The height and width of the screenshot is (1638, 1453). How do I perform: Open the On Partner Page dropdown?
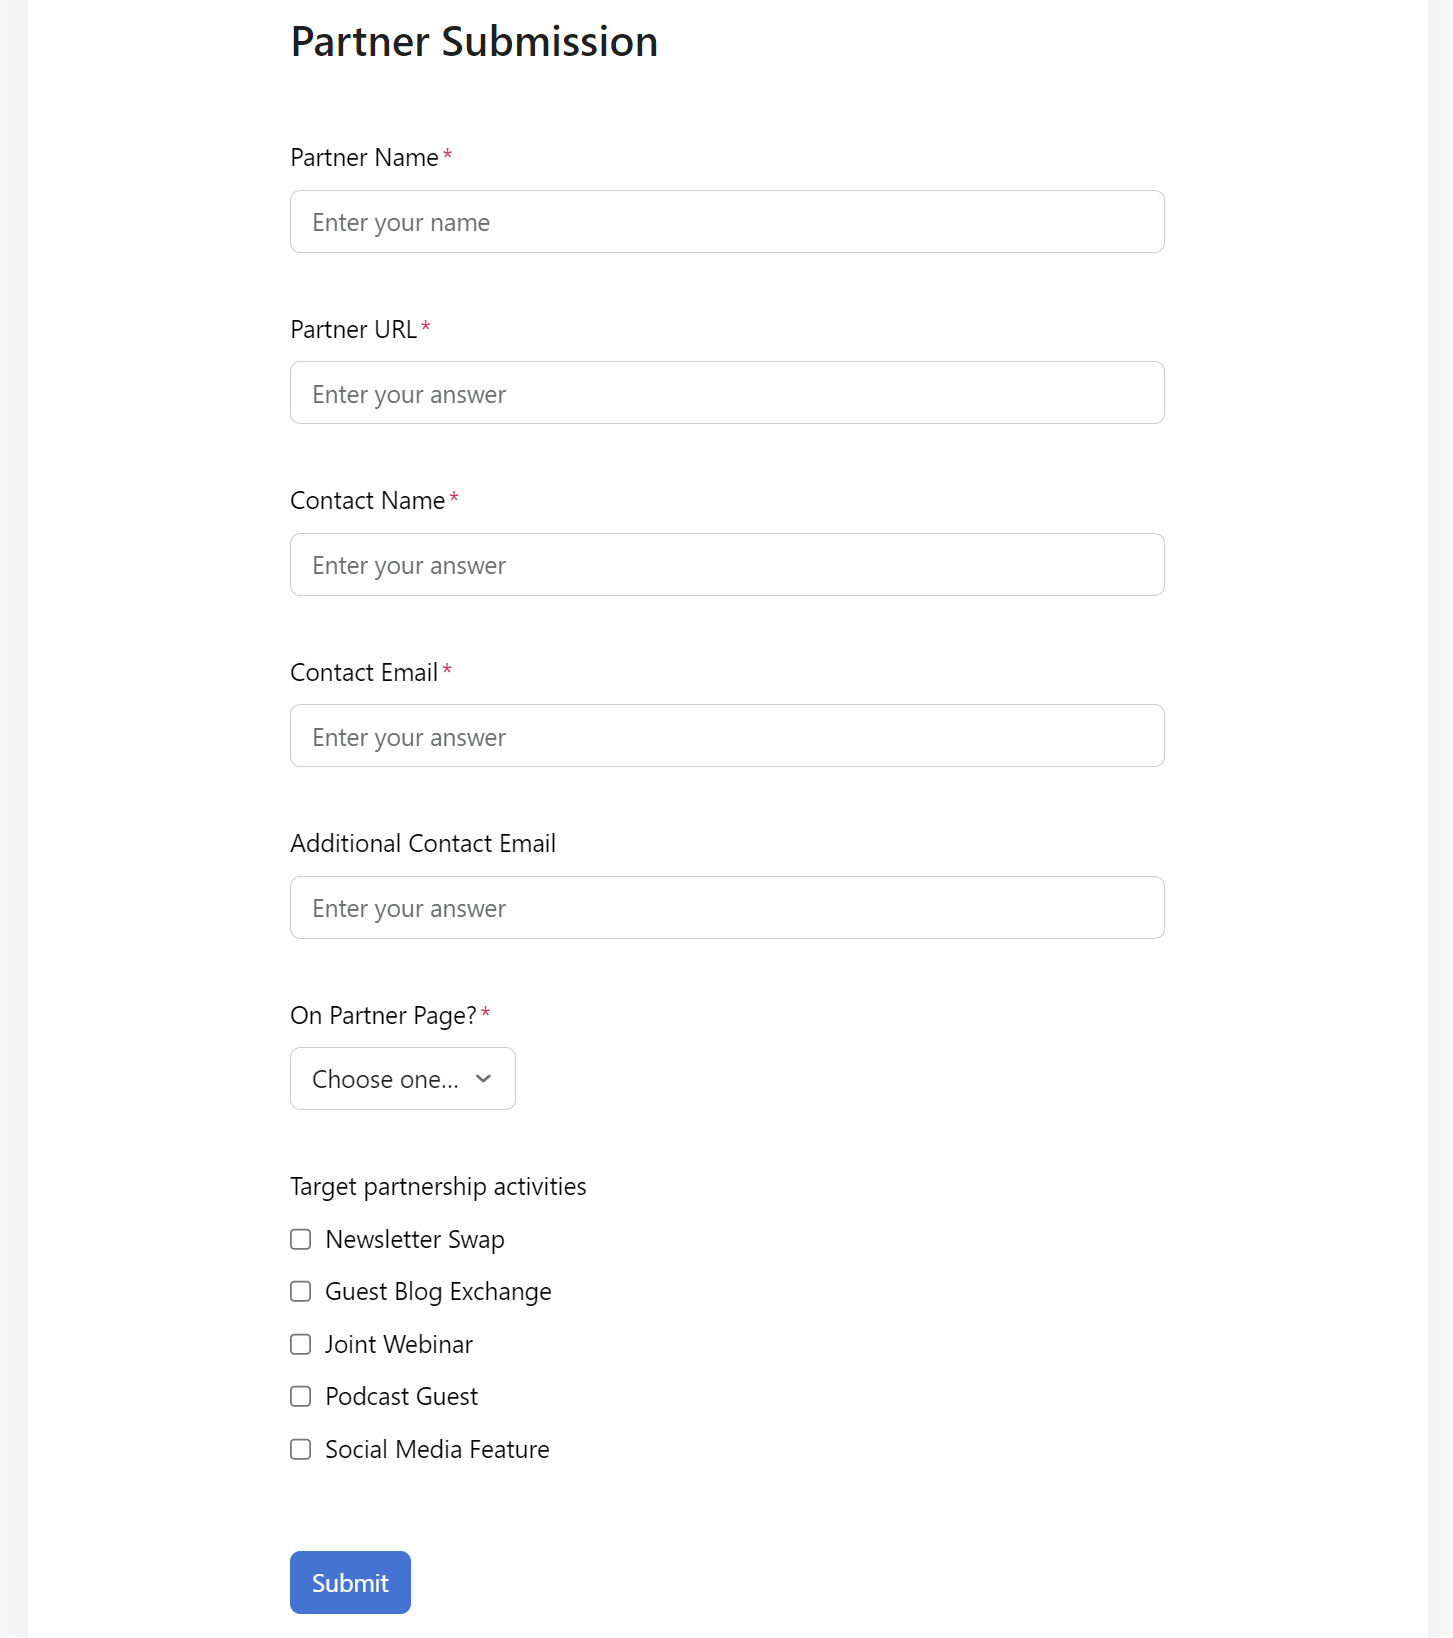click(x=402, y=1079)
